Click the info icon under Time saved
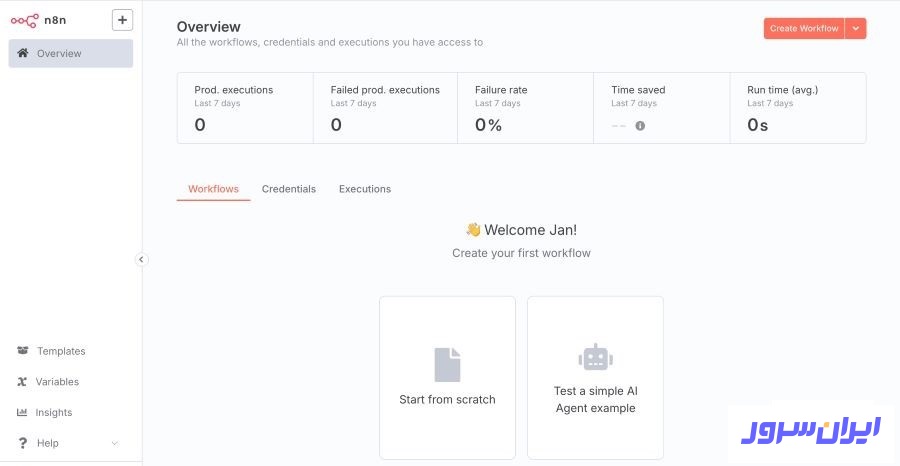The height and width of the screenshot is (466, 900). pyautogui.click(x=640, y=126)
